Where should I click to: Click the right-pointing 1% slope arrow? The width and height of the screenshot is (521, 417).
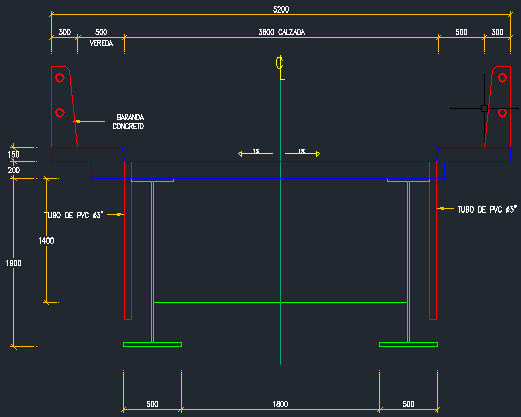pos(302,153)
